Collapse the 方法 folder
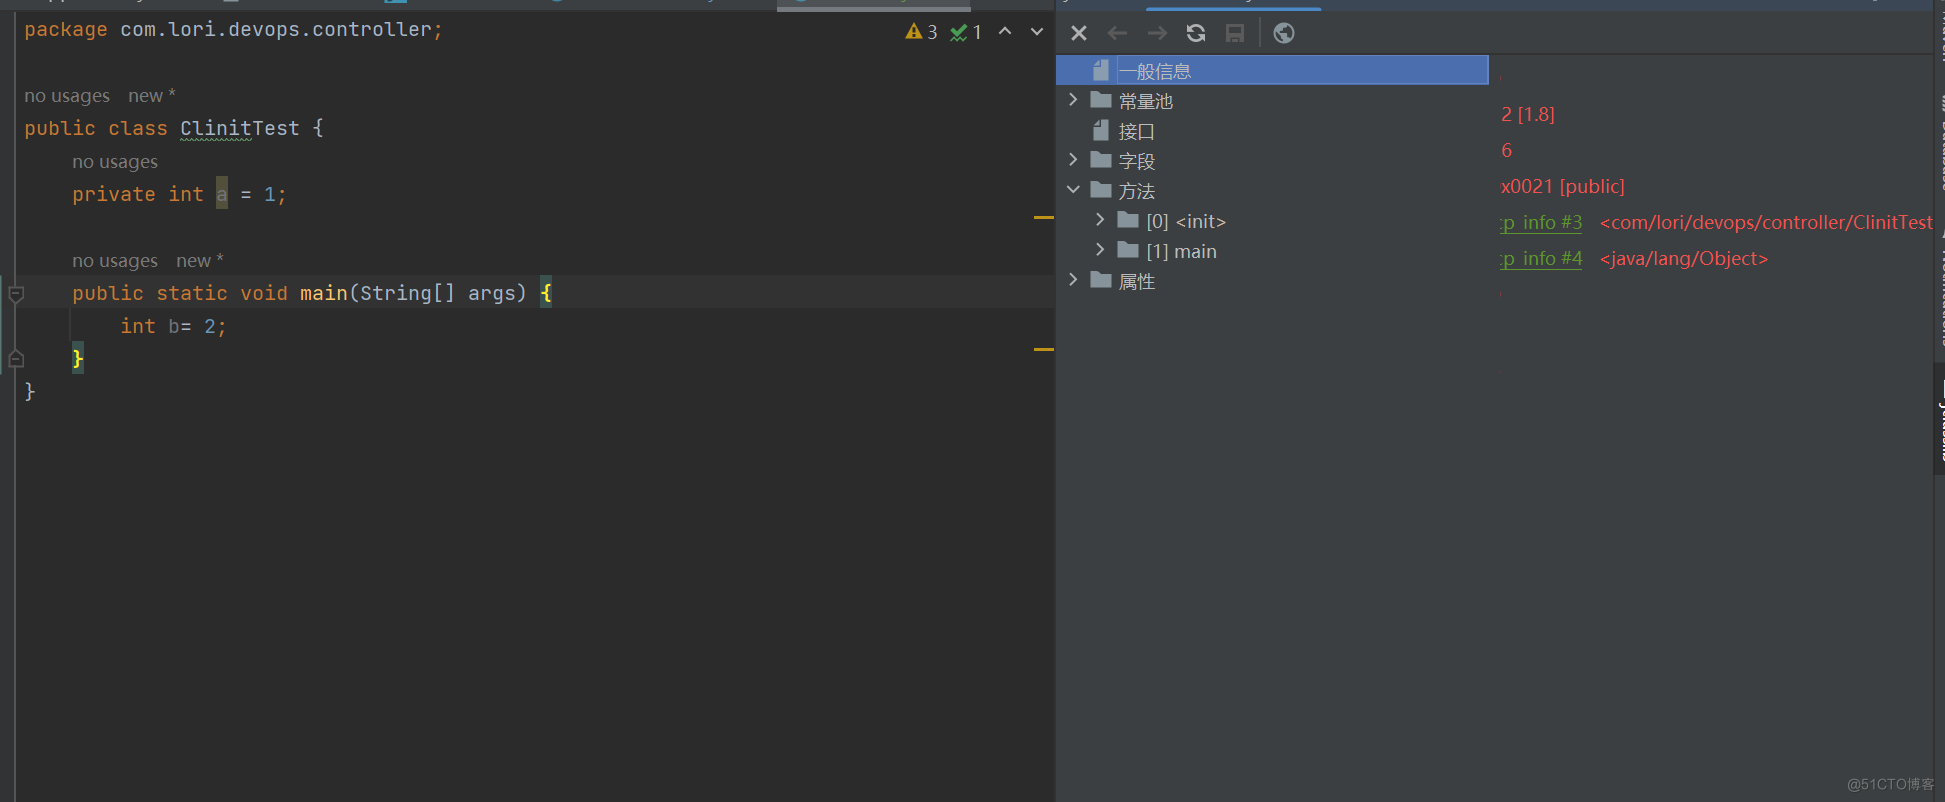Screen dimensions: 1945x802 tap(1073, 190)
